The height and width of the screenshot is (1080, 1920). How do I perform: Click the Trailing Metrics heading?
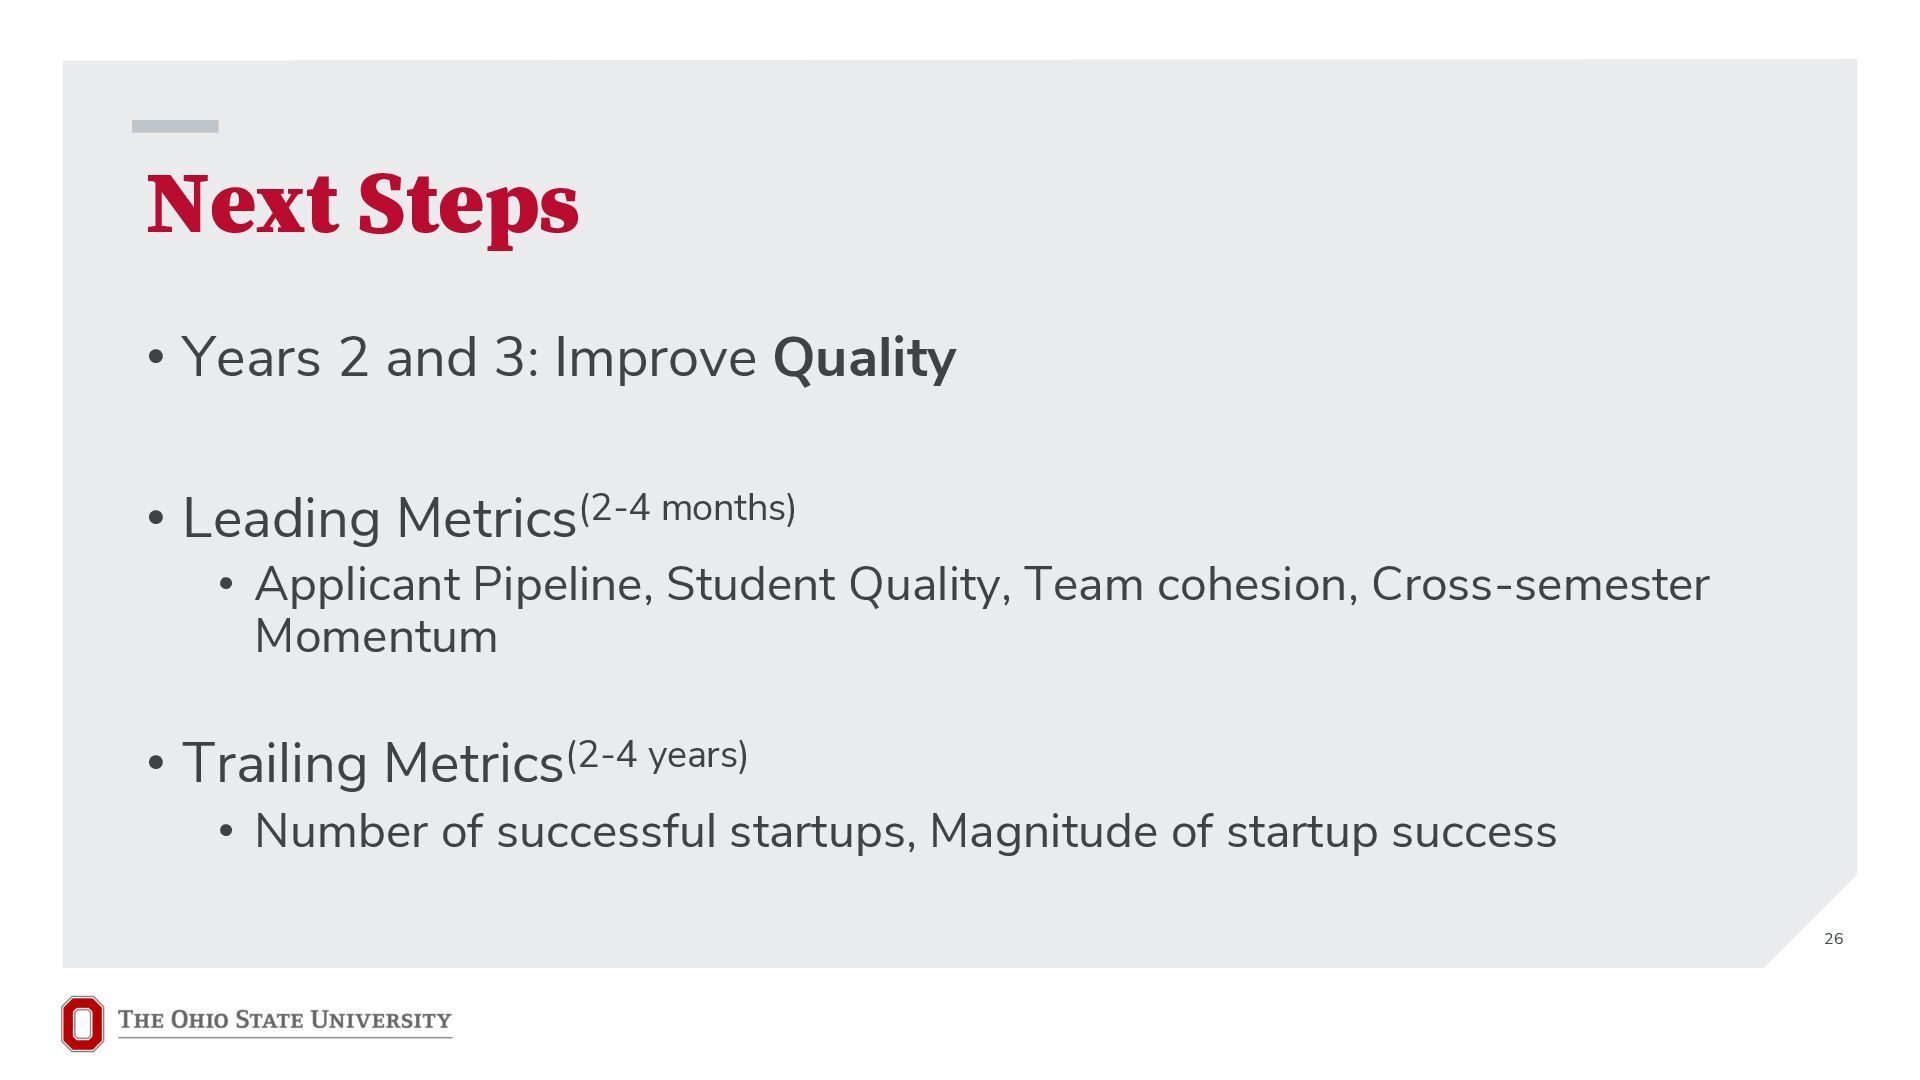click(x=373, y=764)
